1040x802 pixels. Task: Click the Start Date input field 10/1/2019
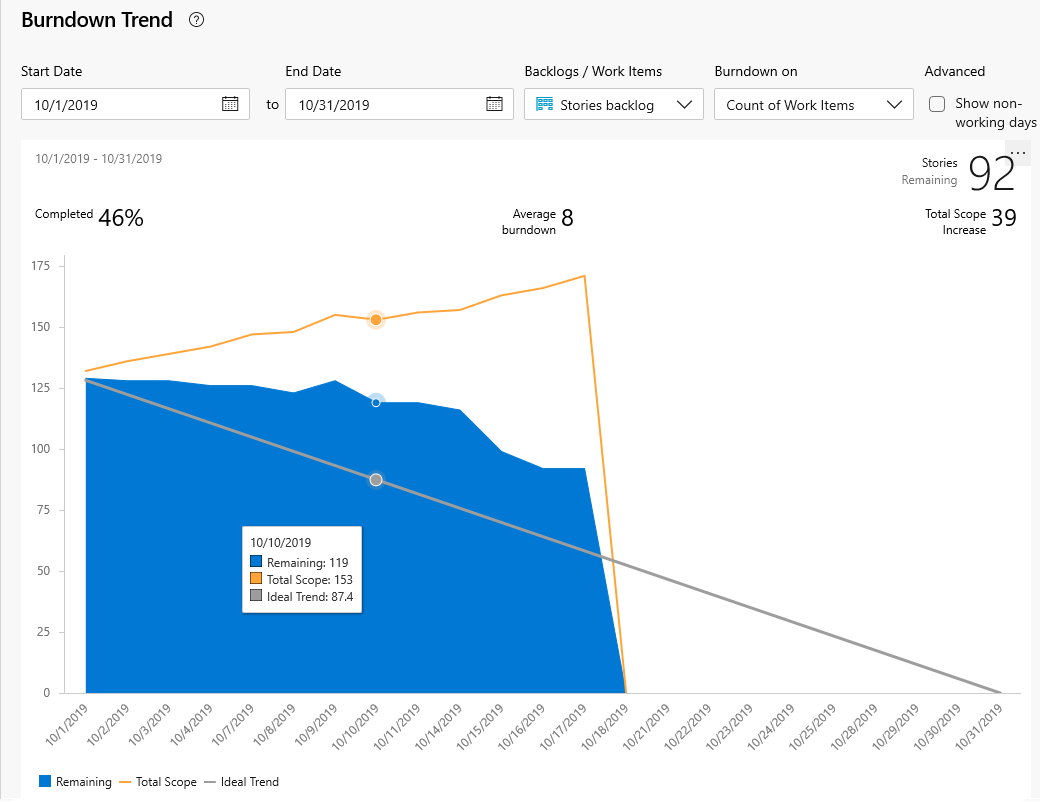coord(135,104)
